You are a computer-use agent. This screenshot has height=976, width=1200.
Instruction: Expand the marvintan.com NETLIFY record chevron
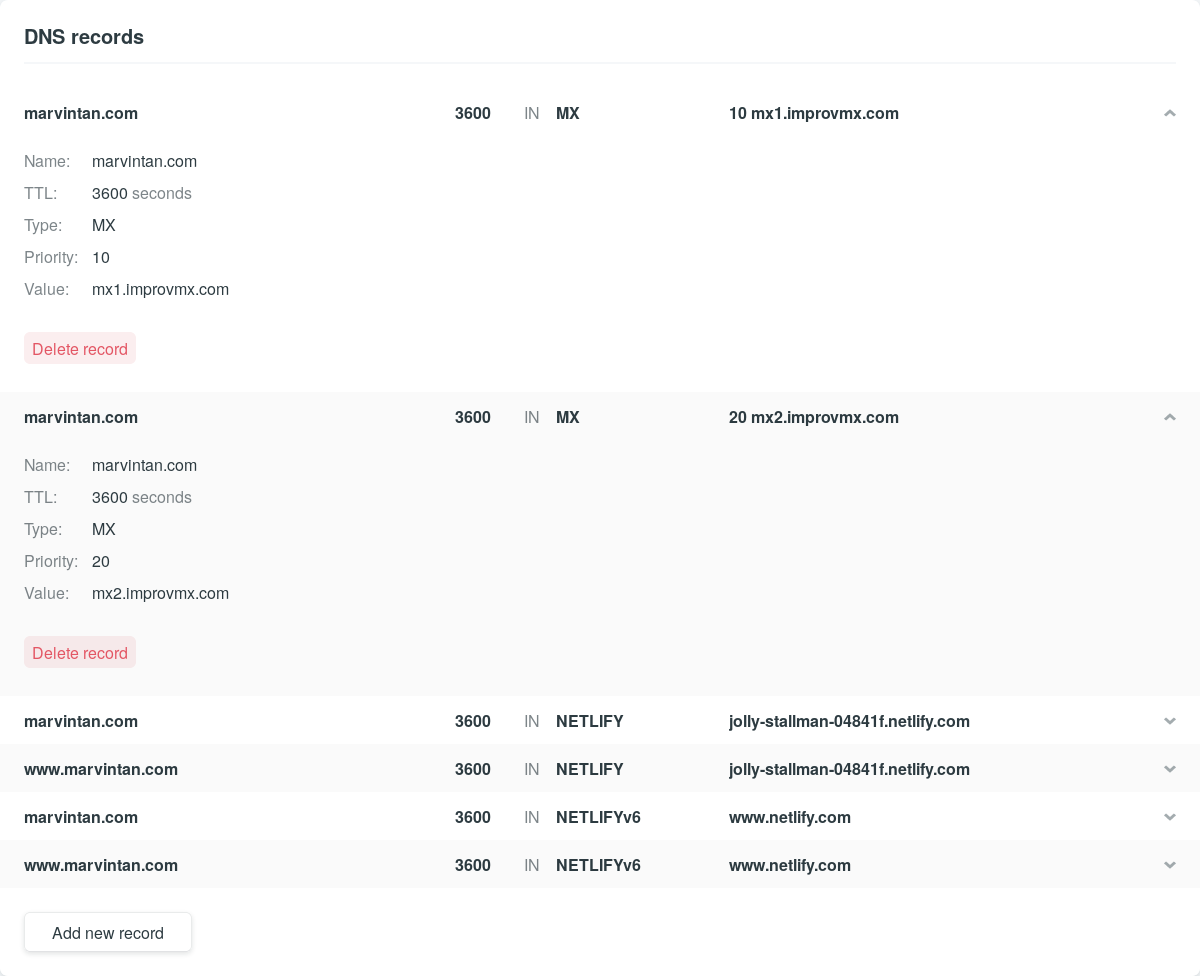(x=1169, y=722)
